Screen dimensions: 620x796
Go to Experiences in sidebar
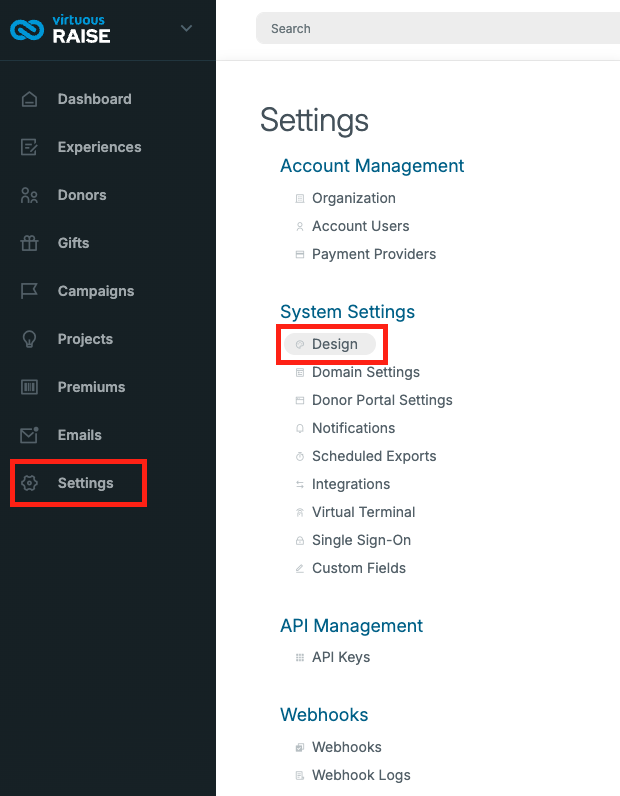[100, 147]
